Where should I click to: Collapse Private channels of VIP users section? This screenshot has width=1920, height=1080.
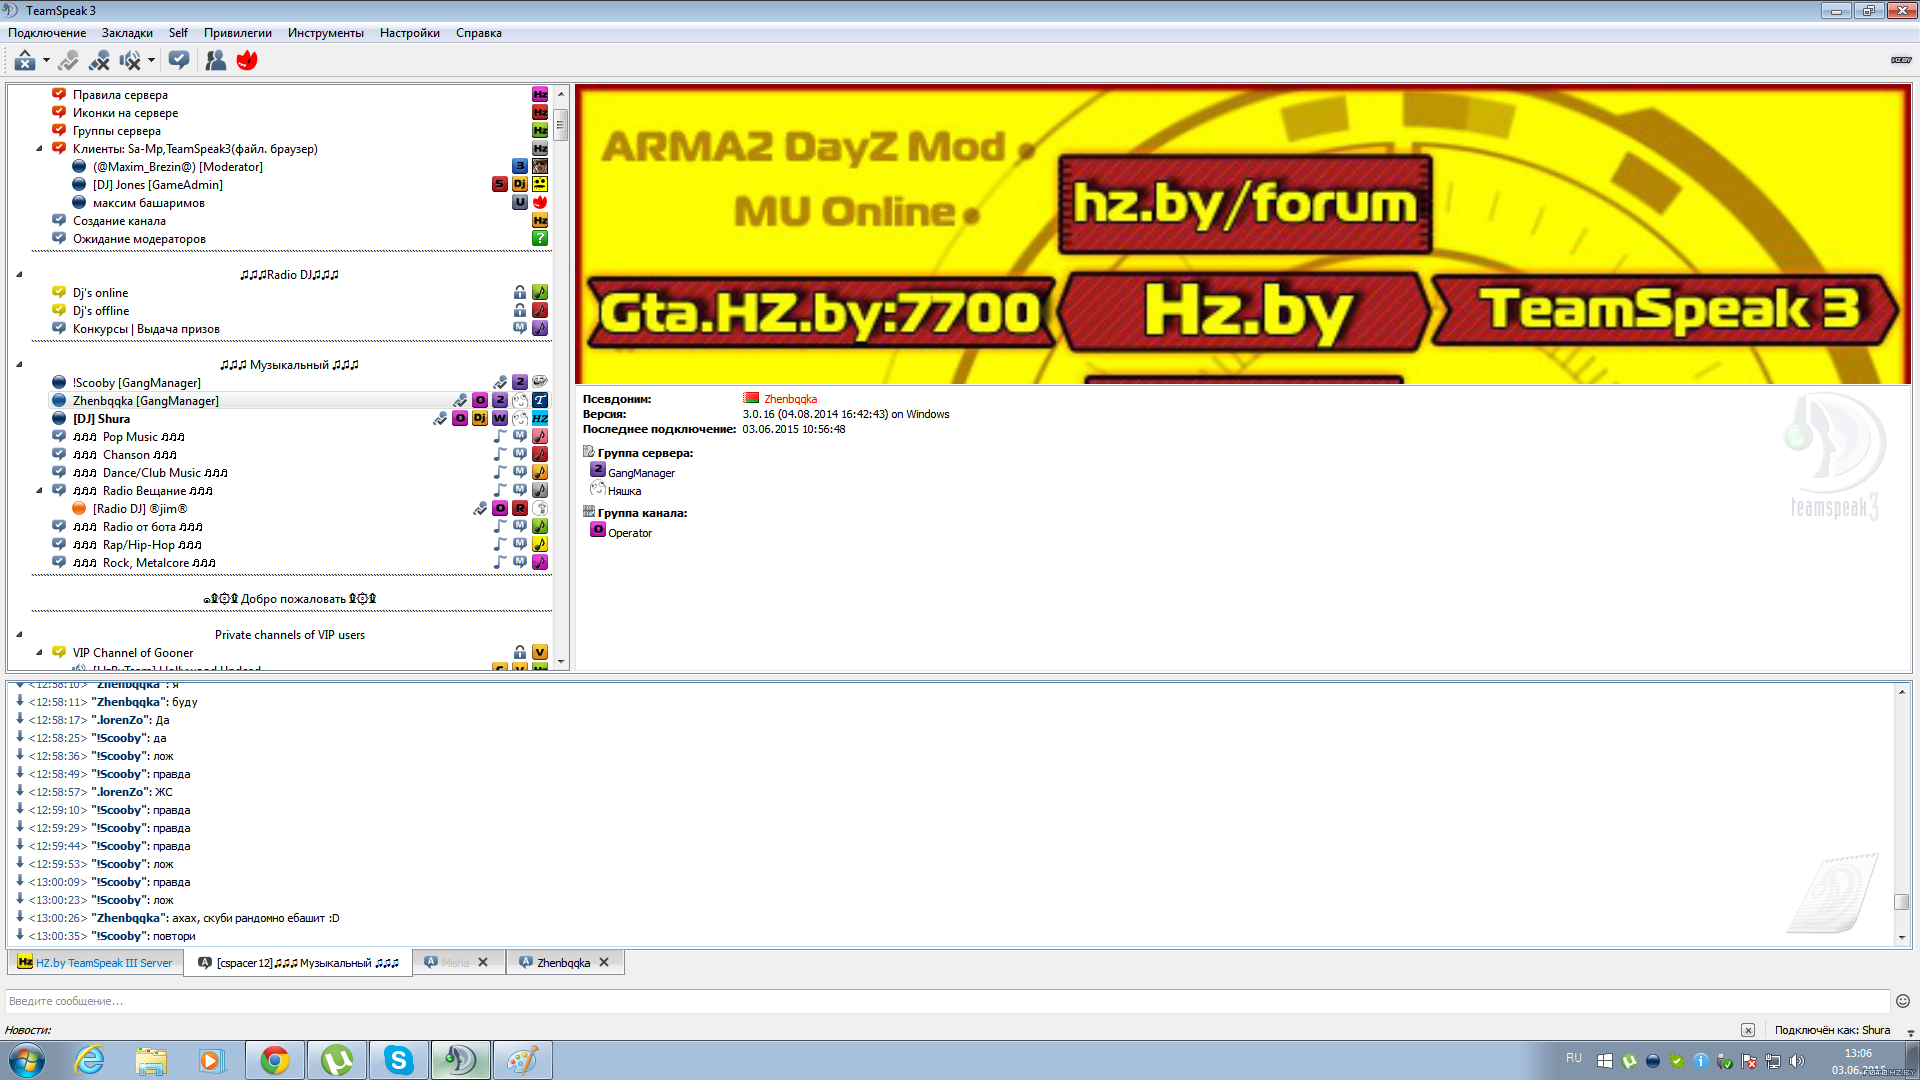(x=19, y=635)
